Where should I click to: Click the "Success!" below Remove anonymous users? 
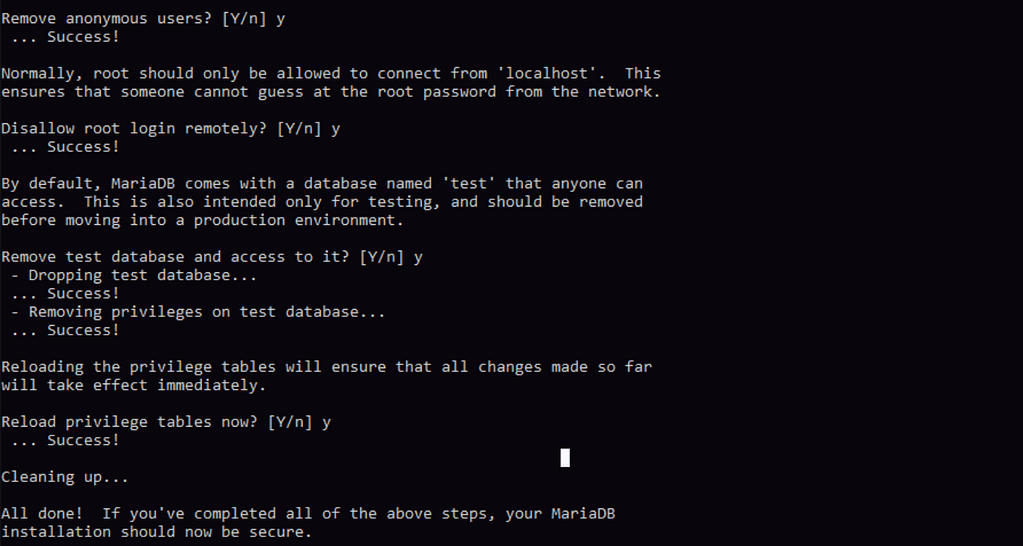click(83, 37)
